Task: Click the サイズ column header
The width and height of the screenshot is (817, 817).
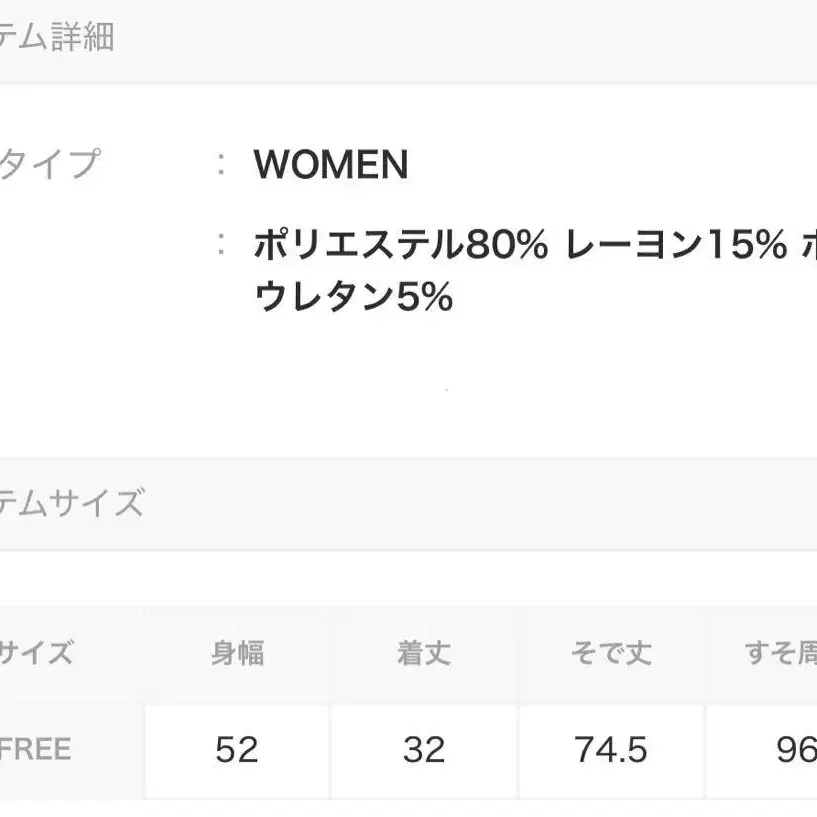Action: click(x=36, y=654)
